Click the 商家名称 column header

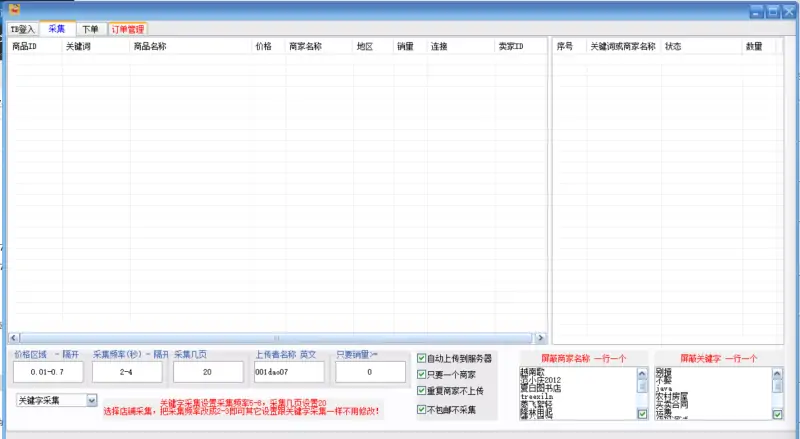coord(319,46)
